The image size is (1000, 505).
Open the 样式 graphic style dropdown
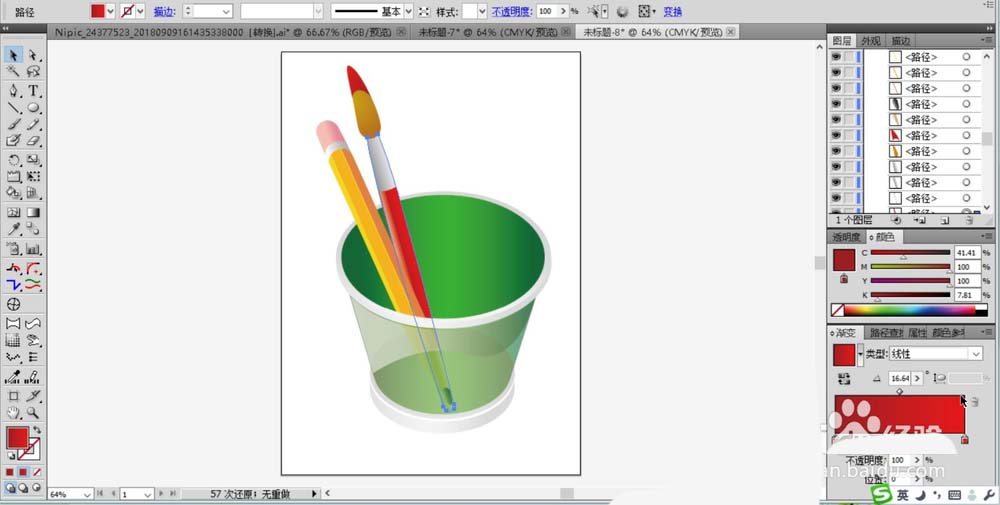click(482, 11)
